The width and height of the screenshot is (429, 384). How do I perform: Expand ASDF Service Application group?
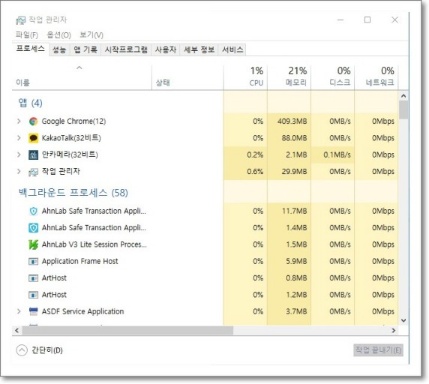(19, 311)
